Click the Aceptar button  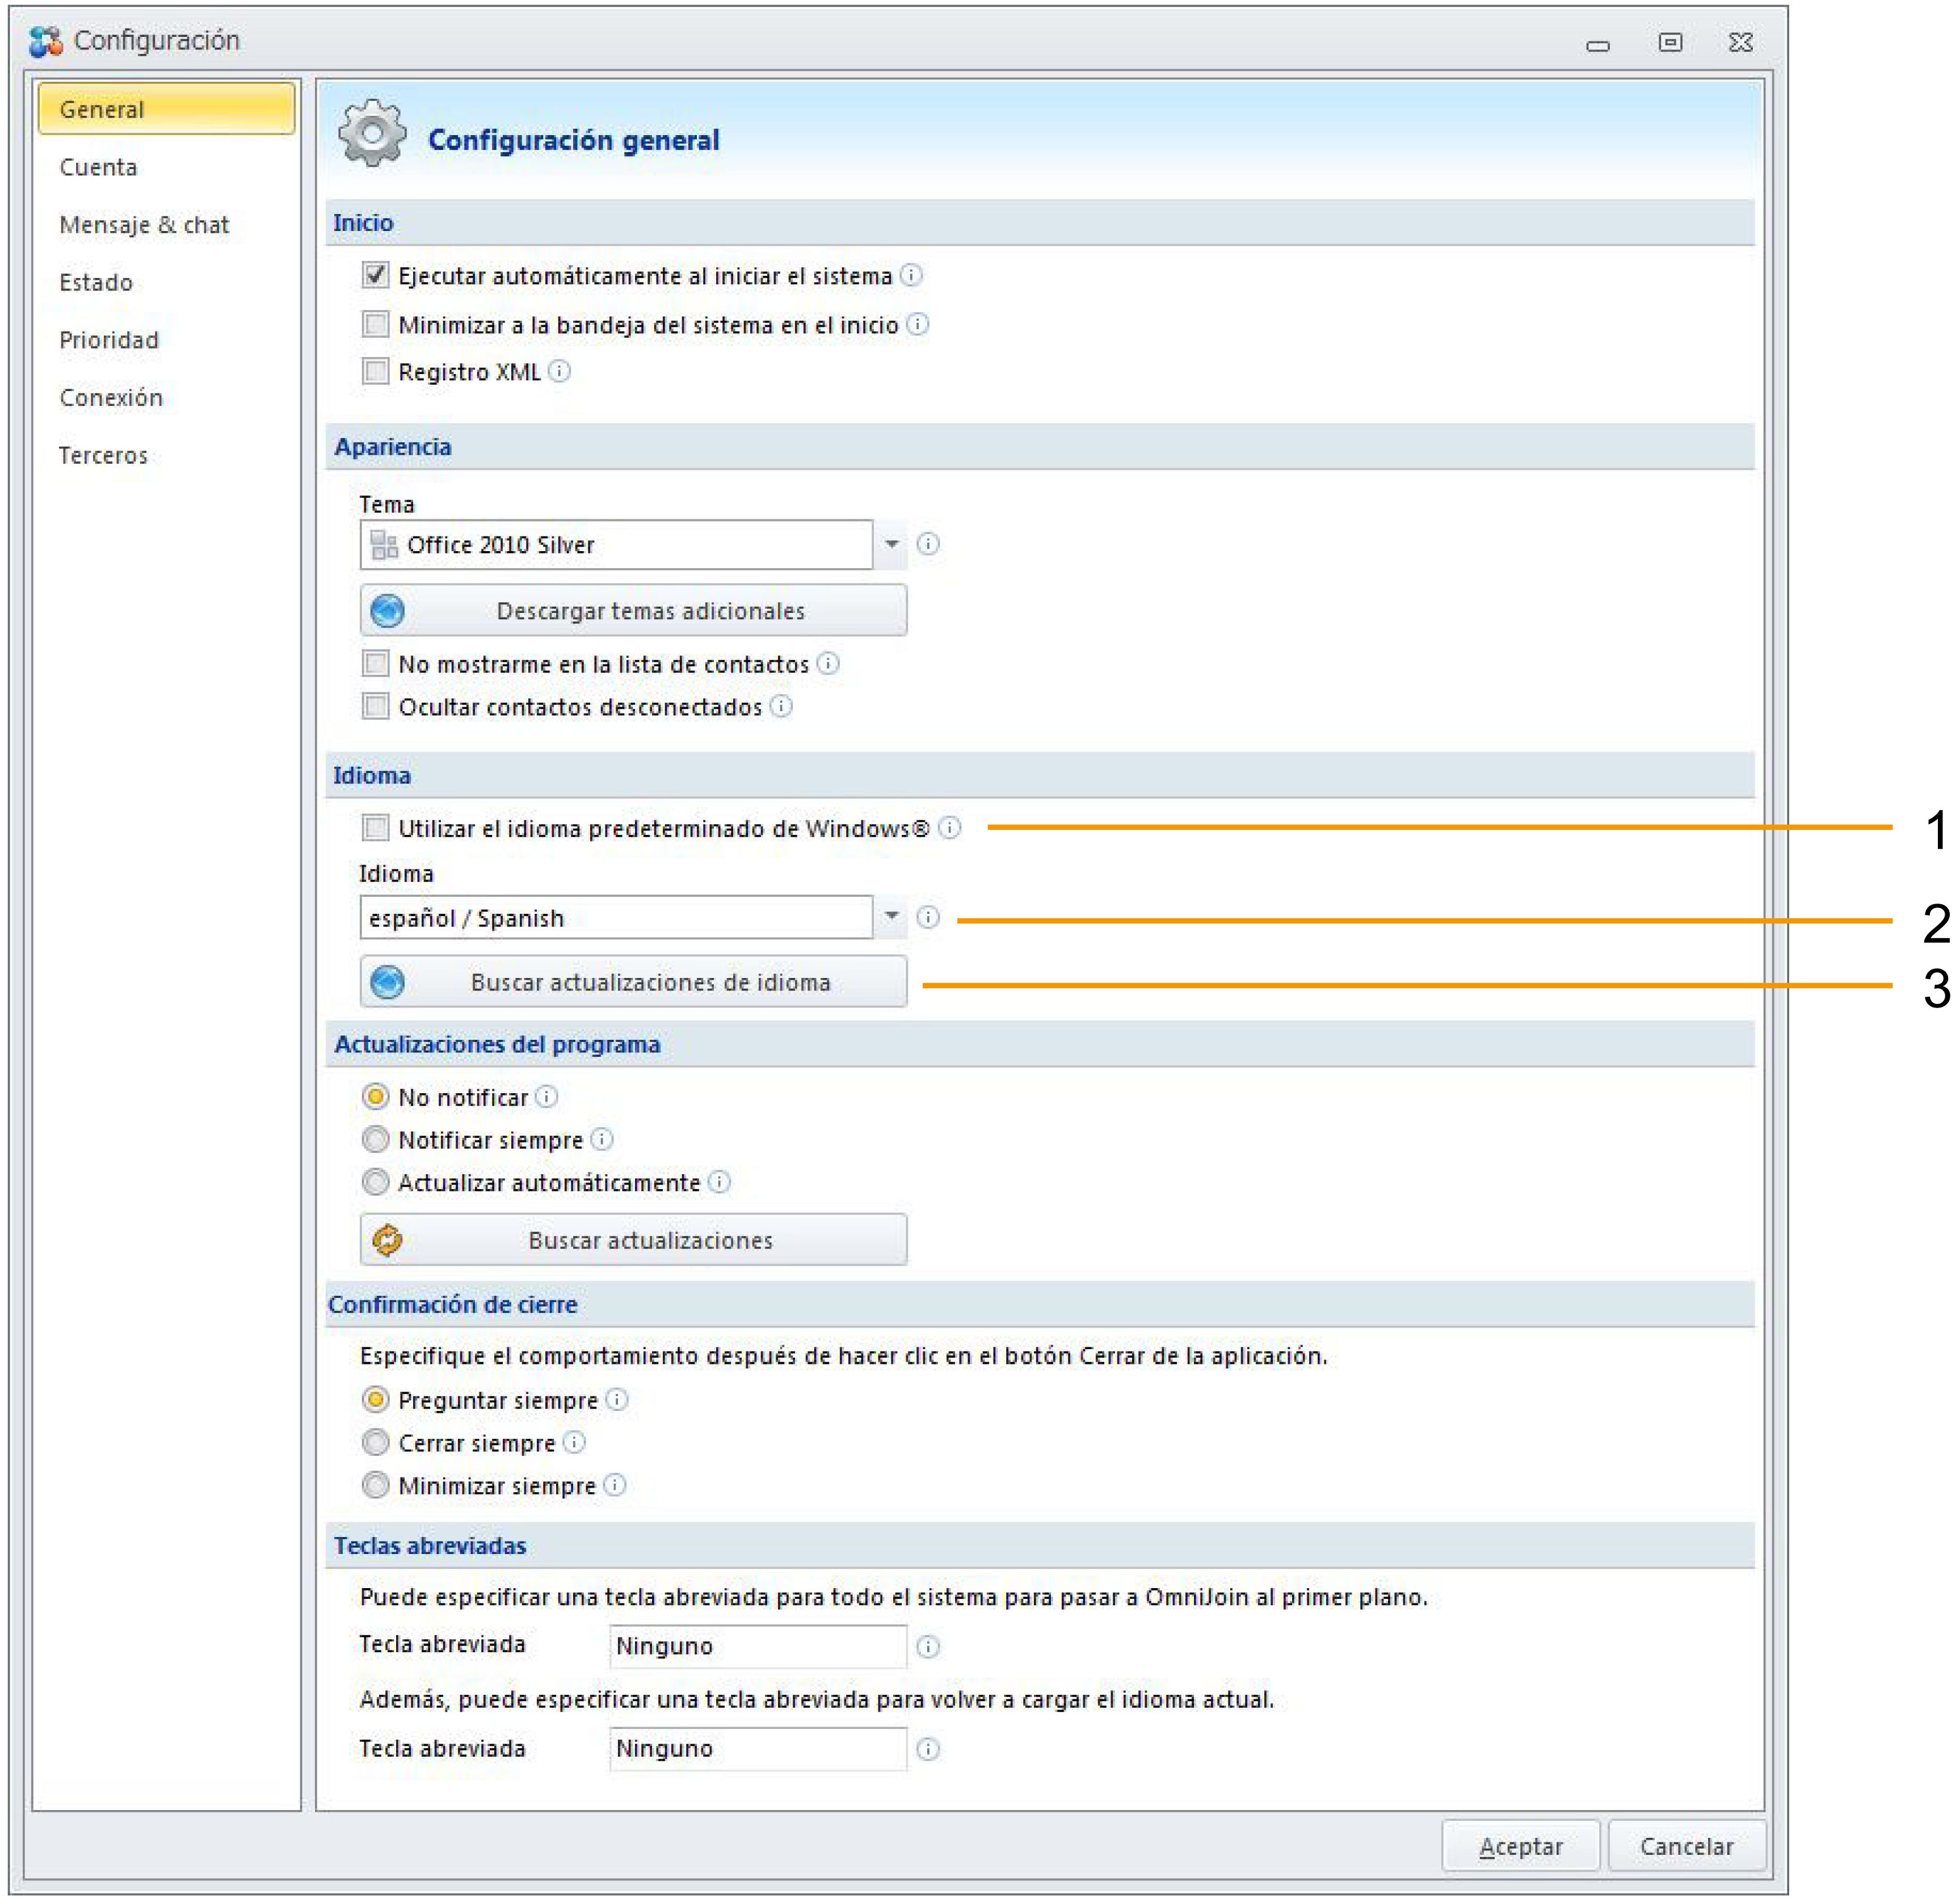tap(1521, 1846)
